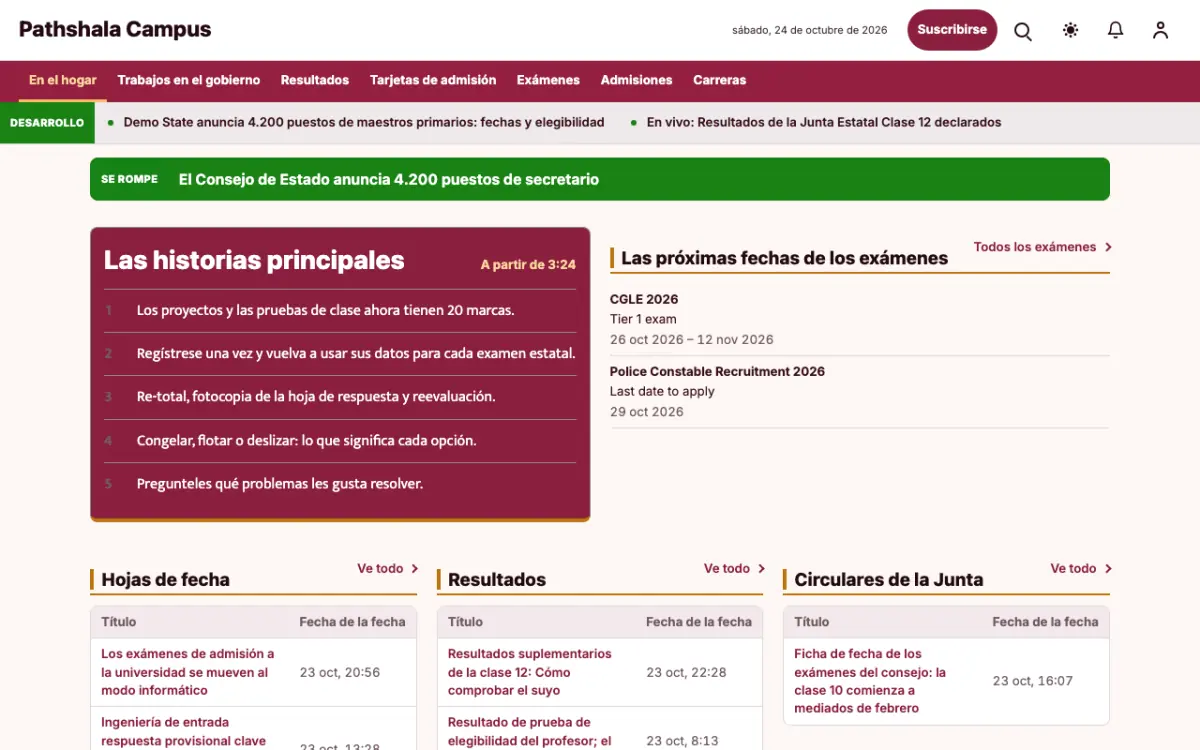The width and height of the screenshot is (1200, 750).
Task: Open the search icon in header
Action: (x=1023, y=30)
